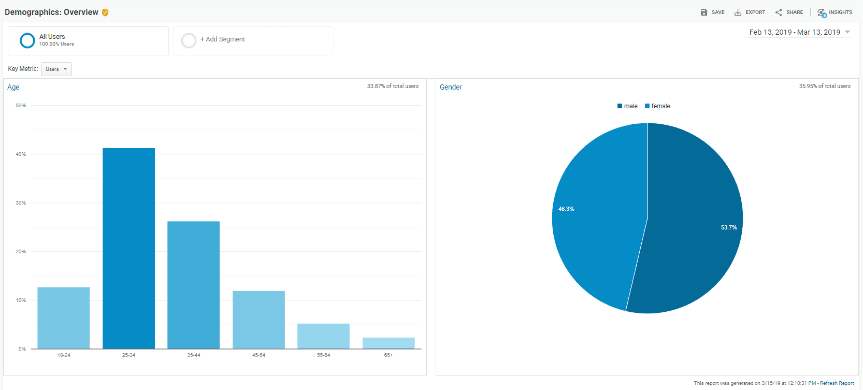Click the Feb 13 – Mar 13 date range
863x390 pixels.
tap(795, 32)
